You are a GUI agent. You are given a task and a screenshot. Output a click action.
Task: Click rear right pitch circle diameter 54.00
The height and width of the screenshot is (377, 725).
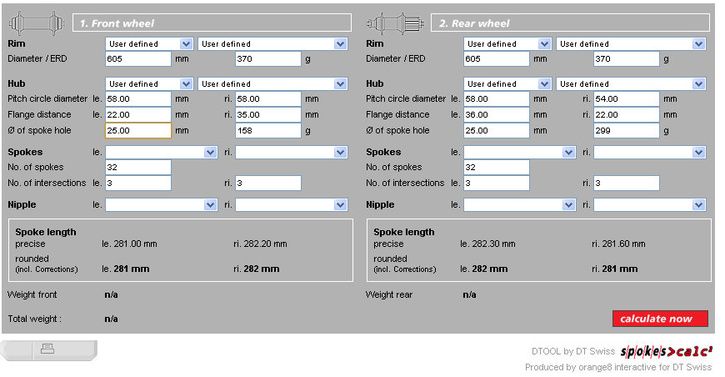pyautogui.click(x=627, y=99)
